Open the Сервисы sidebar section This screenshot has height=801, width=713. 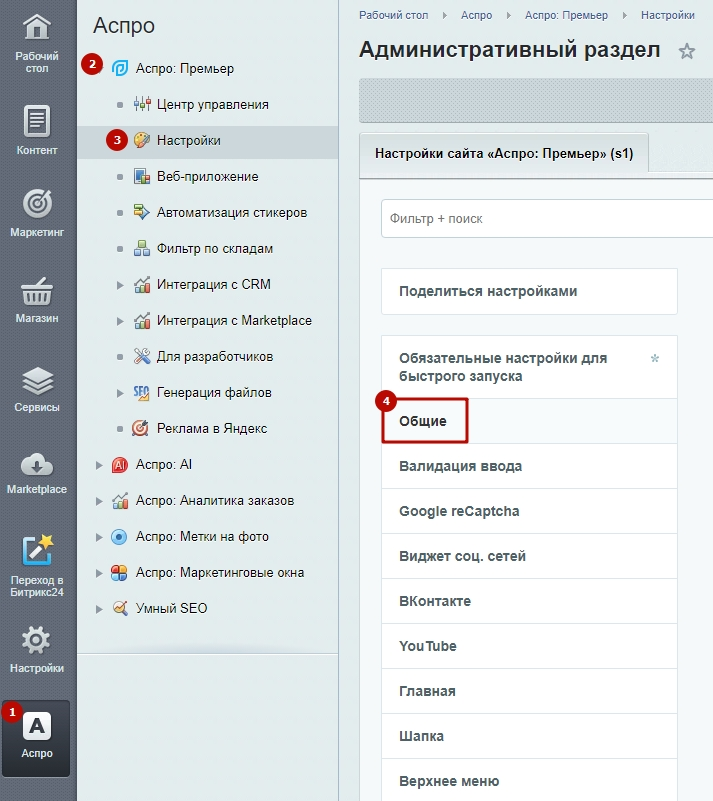37,389
